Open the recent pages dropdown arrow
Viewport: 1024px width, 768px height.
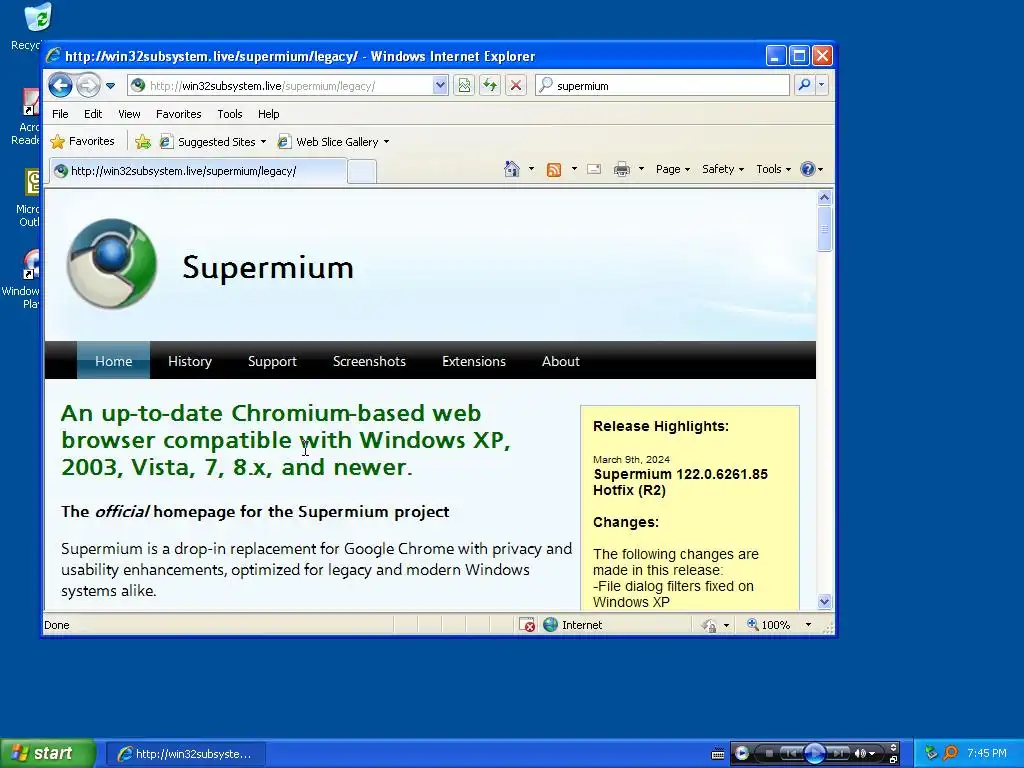[x=110, y=86]
